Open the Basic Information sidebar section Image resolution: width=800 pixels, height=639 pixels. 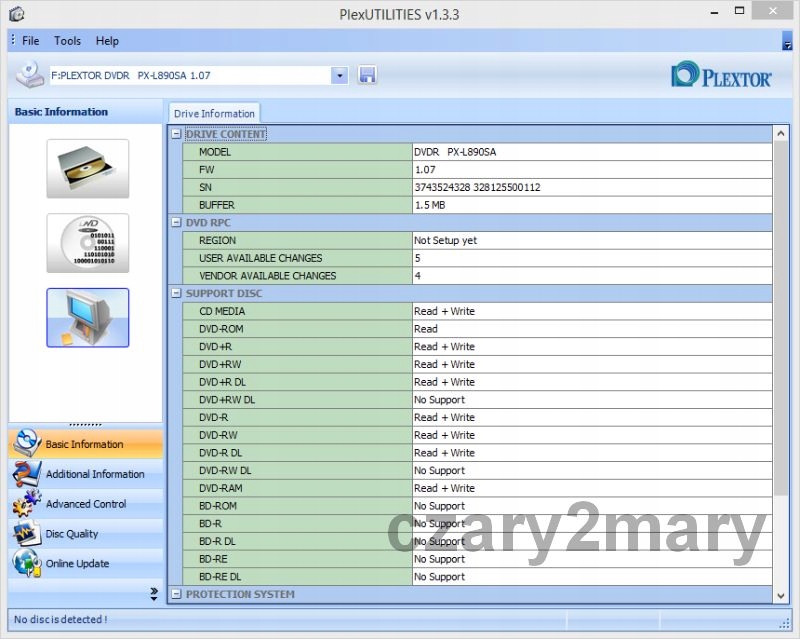pos(86,444)
